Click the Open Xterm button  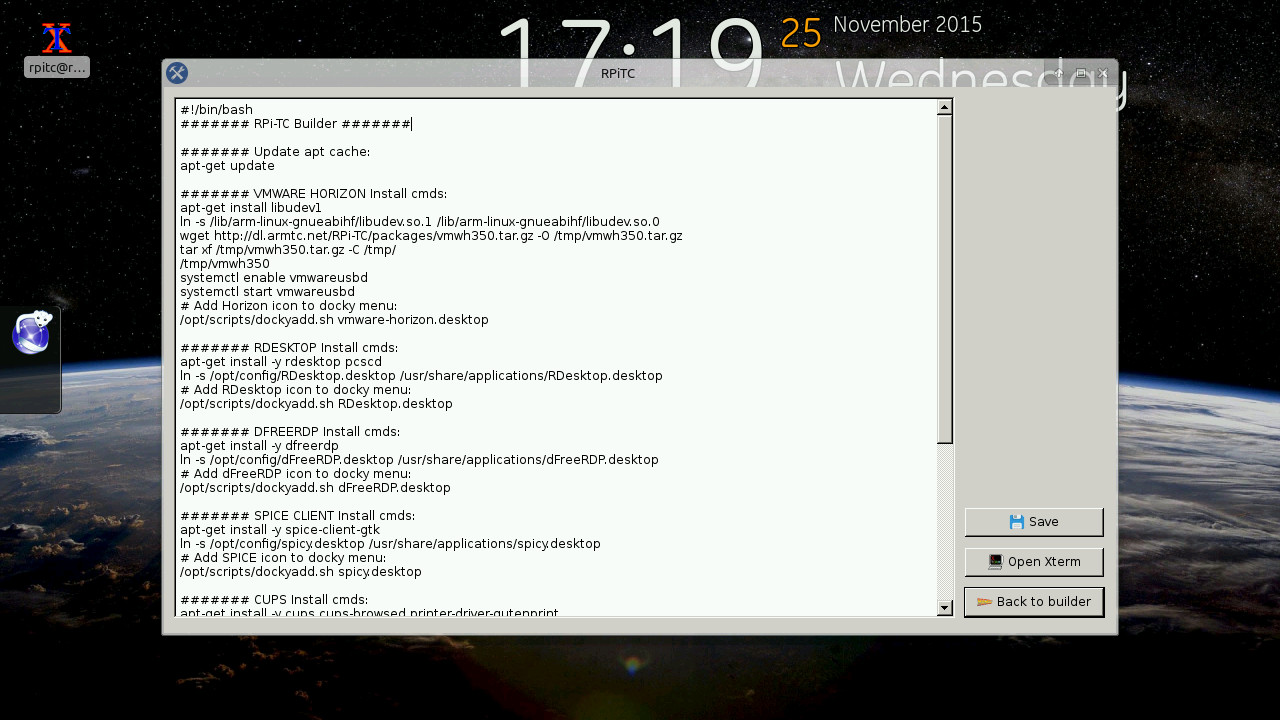pyautogui.click(x=1034, y=562)
